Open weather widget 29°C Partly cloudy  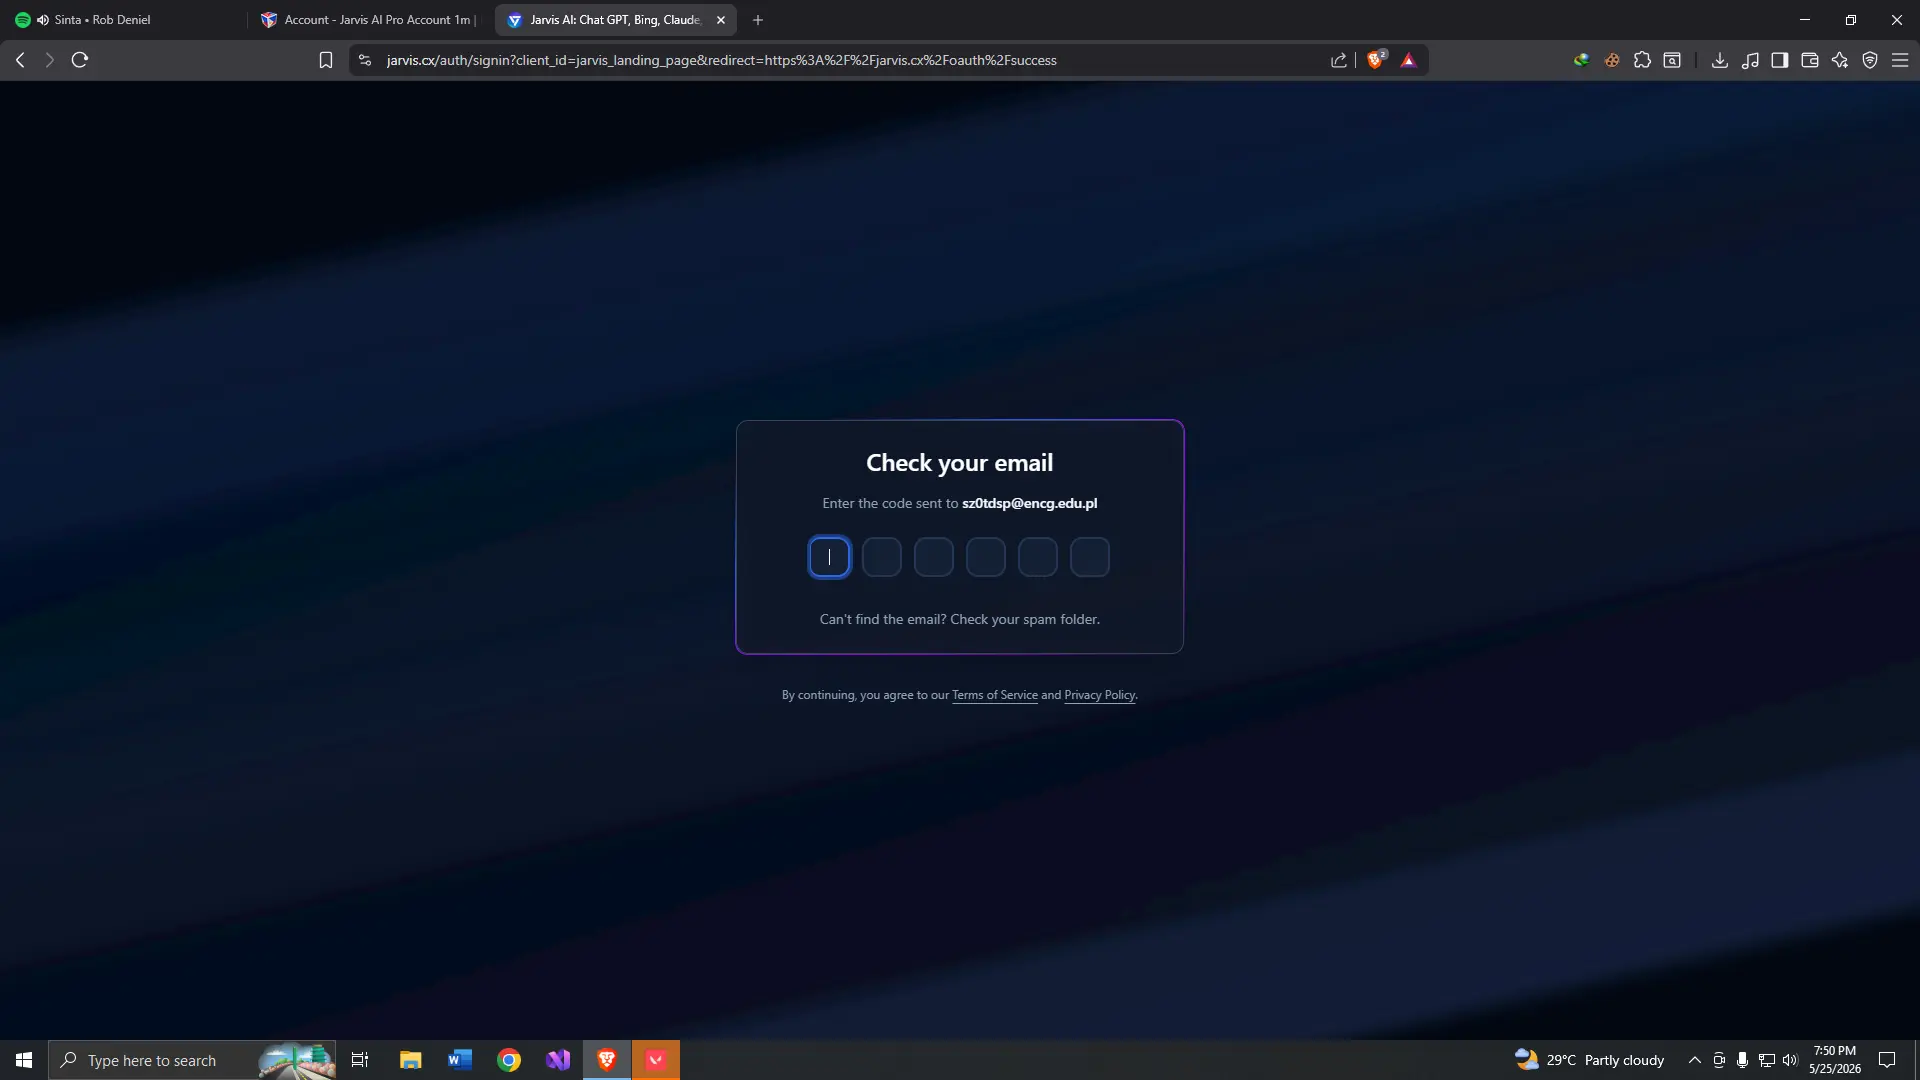point(1590,1060)
